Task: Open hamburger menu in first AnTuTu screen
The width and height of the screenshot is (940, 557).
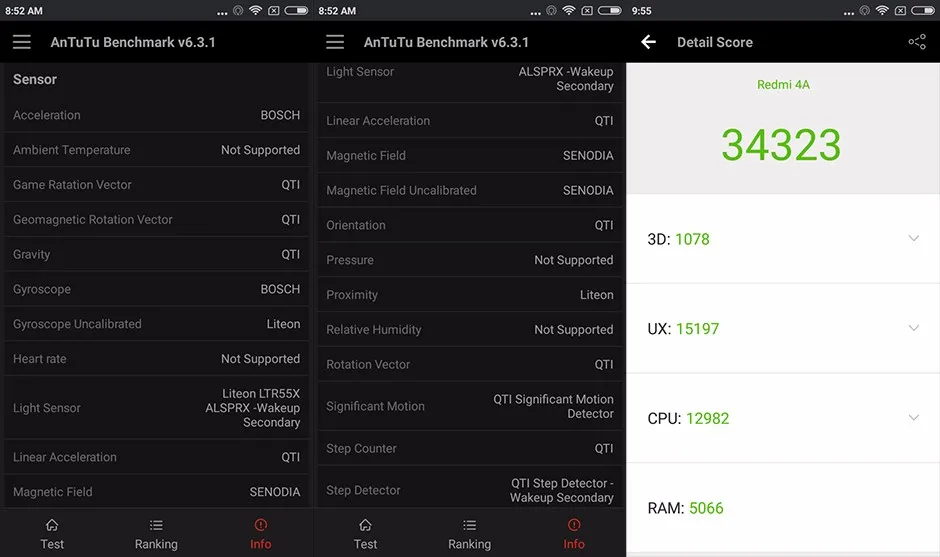Action: pyautogui.click(x=22, y=42)
